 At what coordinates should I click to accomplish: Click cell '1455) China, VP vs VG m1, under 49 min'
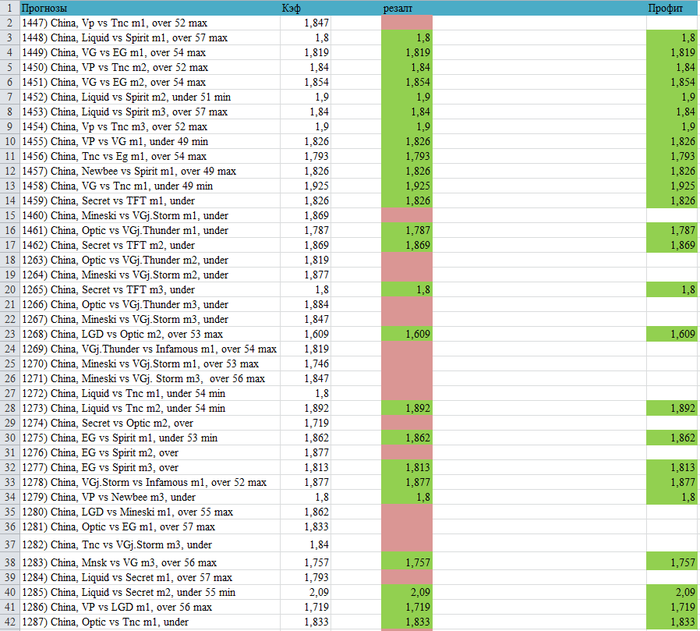point(150,141)
